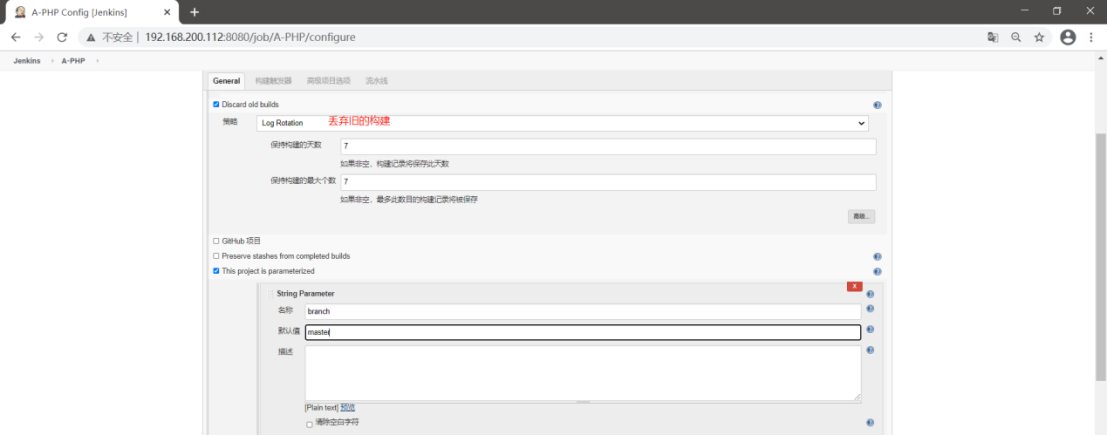
Task: Open a new browser tab with plus
Action: [194, 12]
